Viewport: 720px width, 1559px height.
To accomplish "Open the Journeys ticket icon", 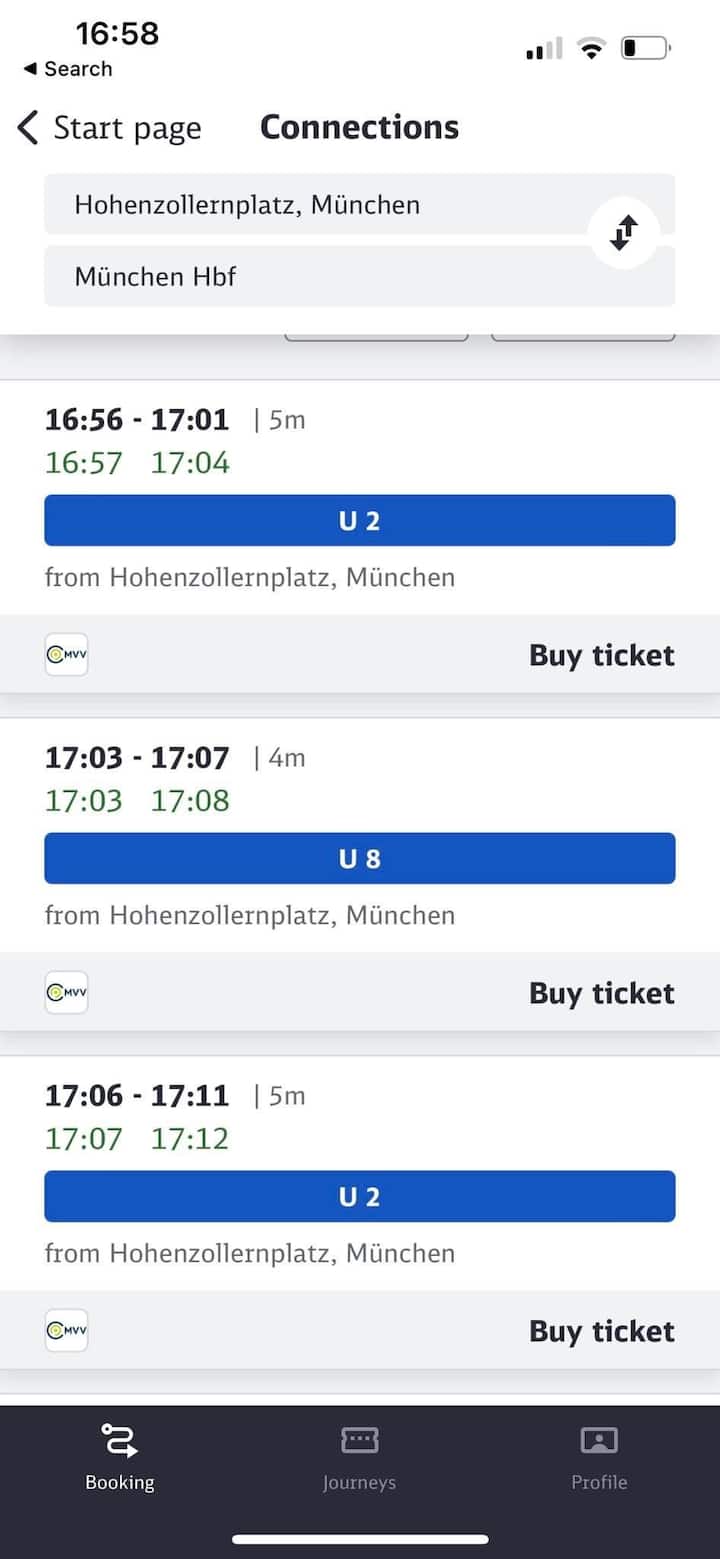I will click(359, 1440).
